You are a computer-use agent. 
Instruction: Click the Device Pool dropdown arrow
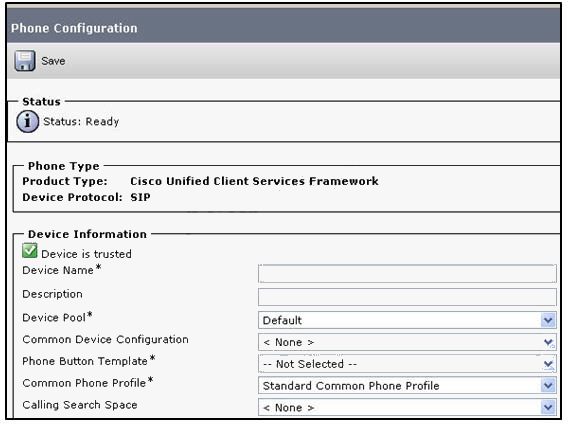pyautogui.click(x=548, y=320)
